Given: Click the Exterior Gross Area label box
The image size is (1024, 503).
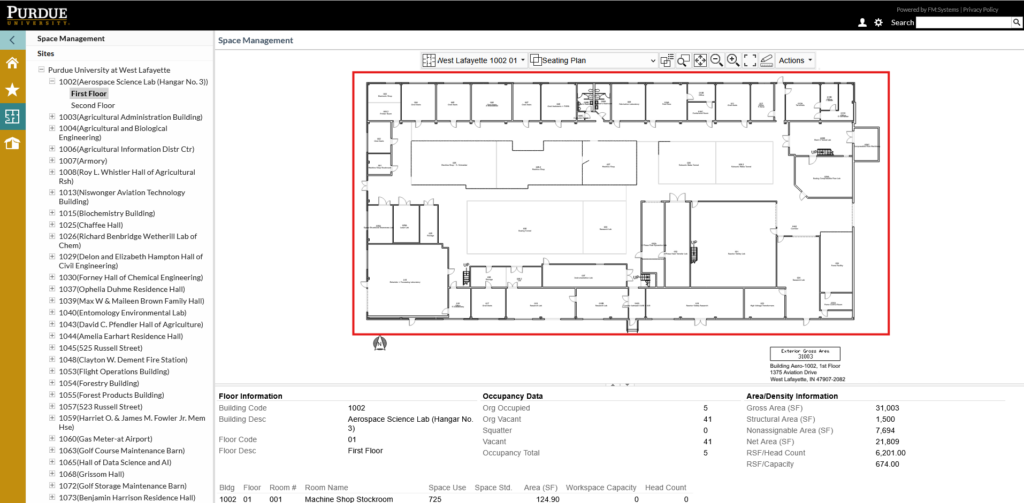Looking at the screenshot, I should point(805,353).
